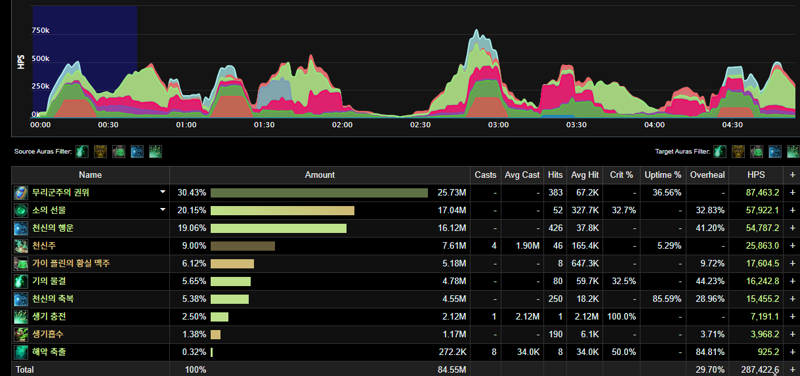This screenshot has width=800, height=376.
Task: Click the 30.43% amount bar
Action: (319, 193)
